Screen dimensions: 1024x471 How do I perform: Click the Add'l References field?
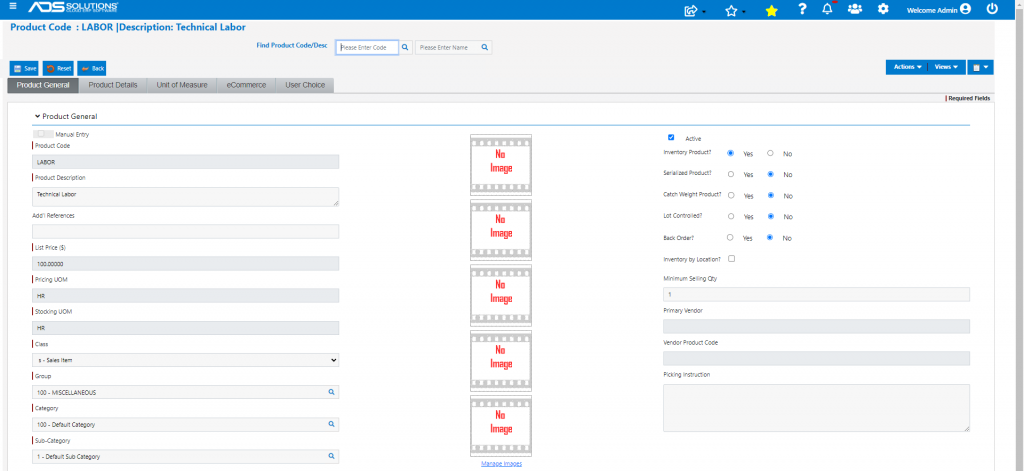pyautogui.click(x=185, y=231)
